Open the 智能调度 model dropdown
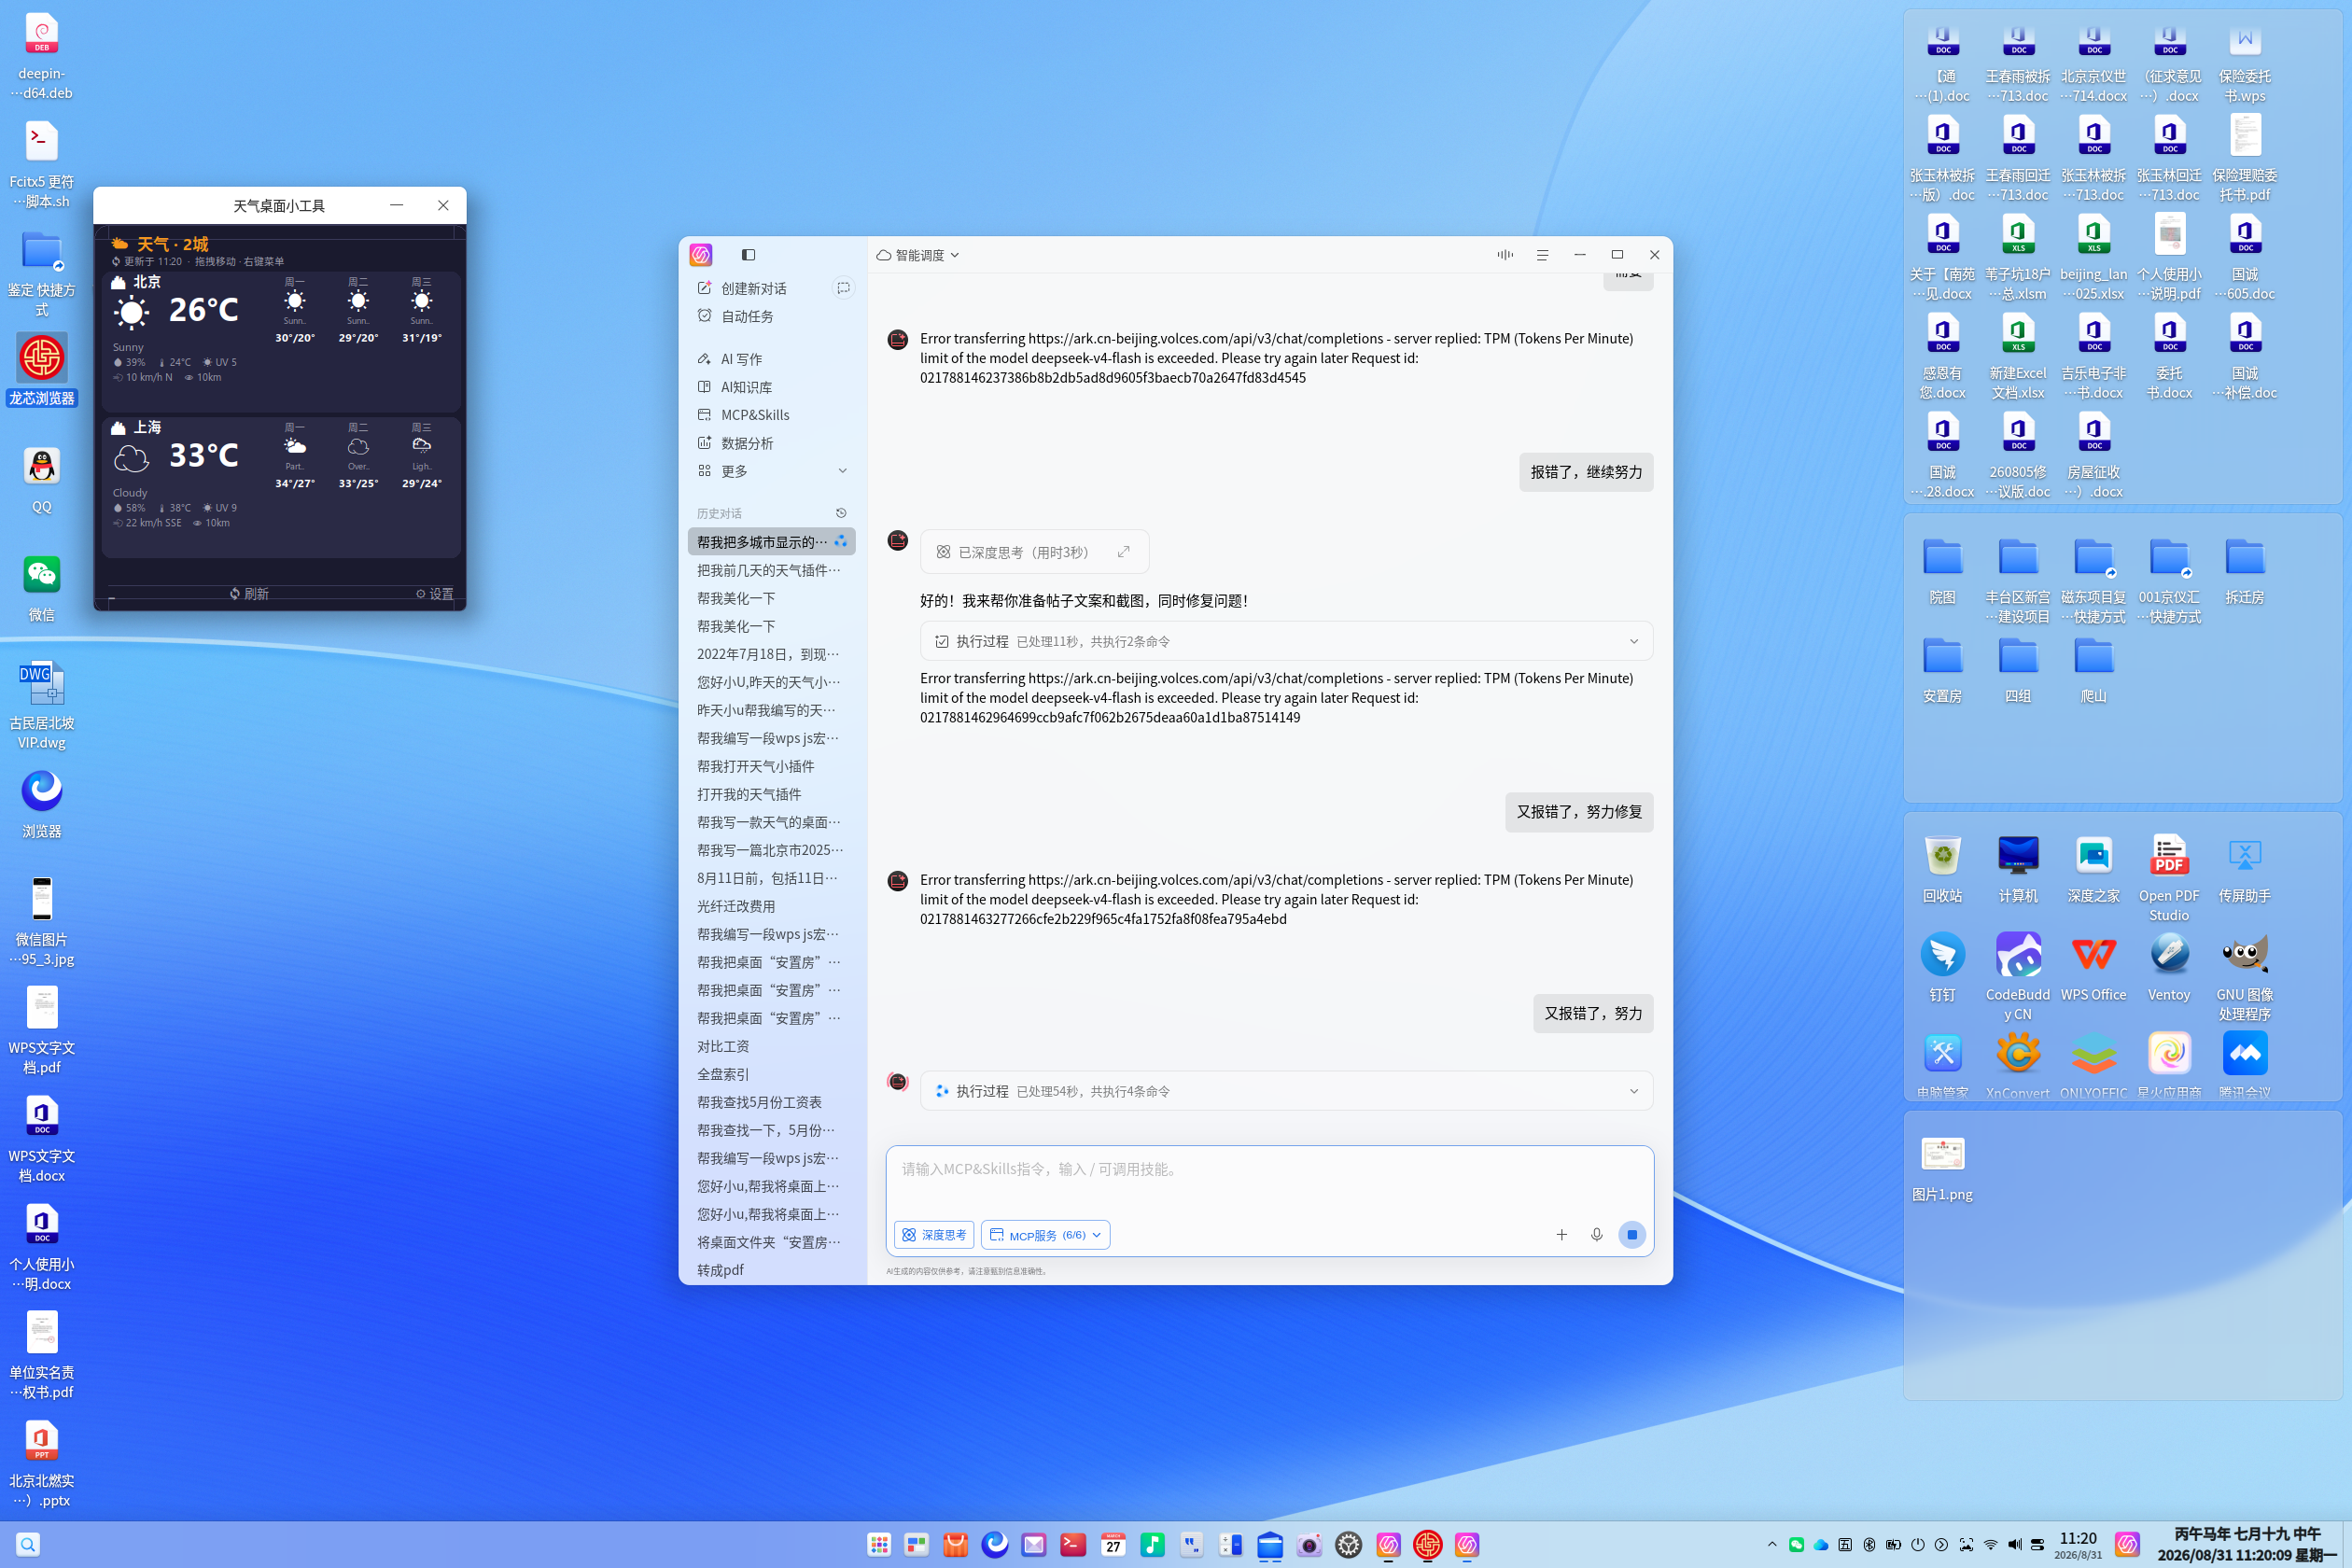The height and width of the screenshot is (1568, 2352). (x=918, y=255)
